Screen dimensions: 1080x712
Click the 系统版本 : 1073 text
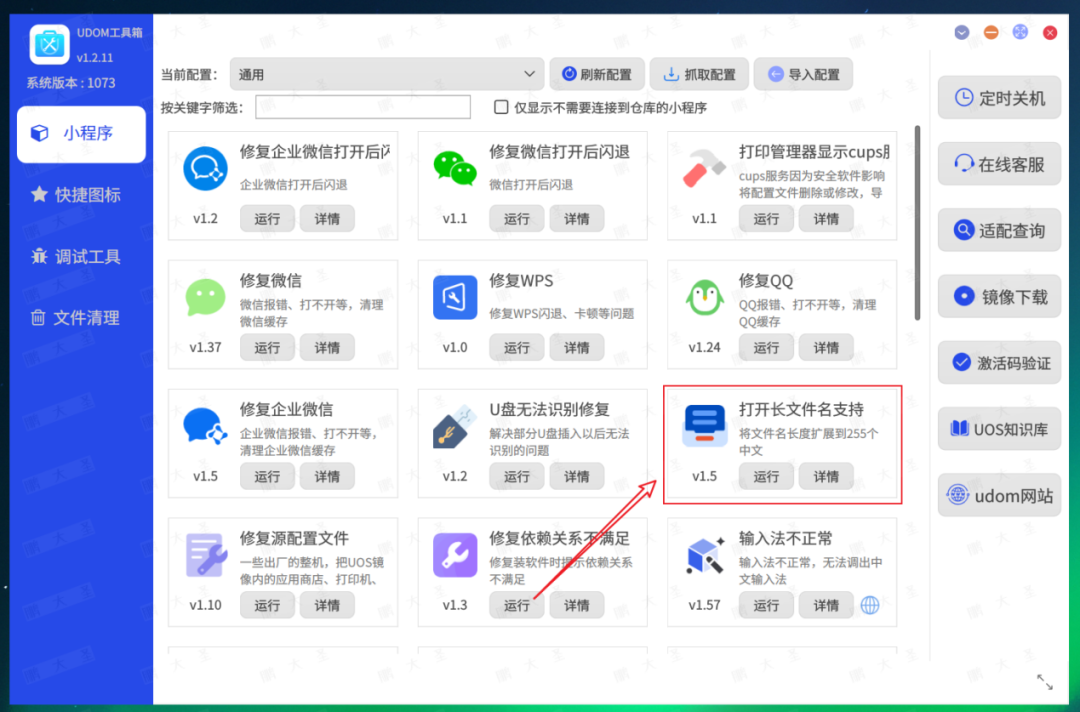(x=71, y=83)
